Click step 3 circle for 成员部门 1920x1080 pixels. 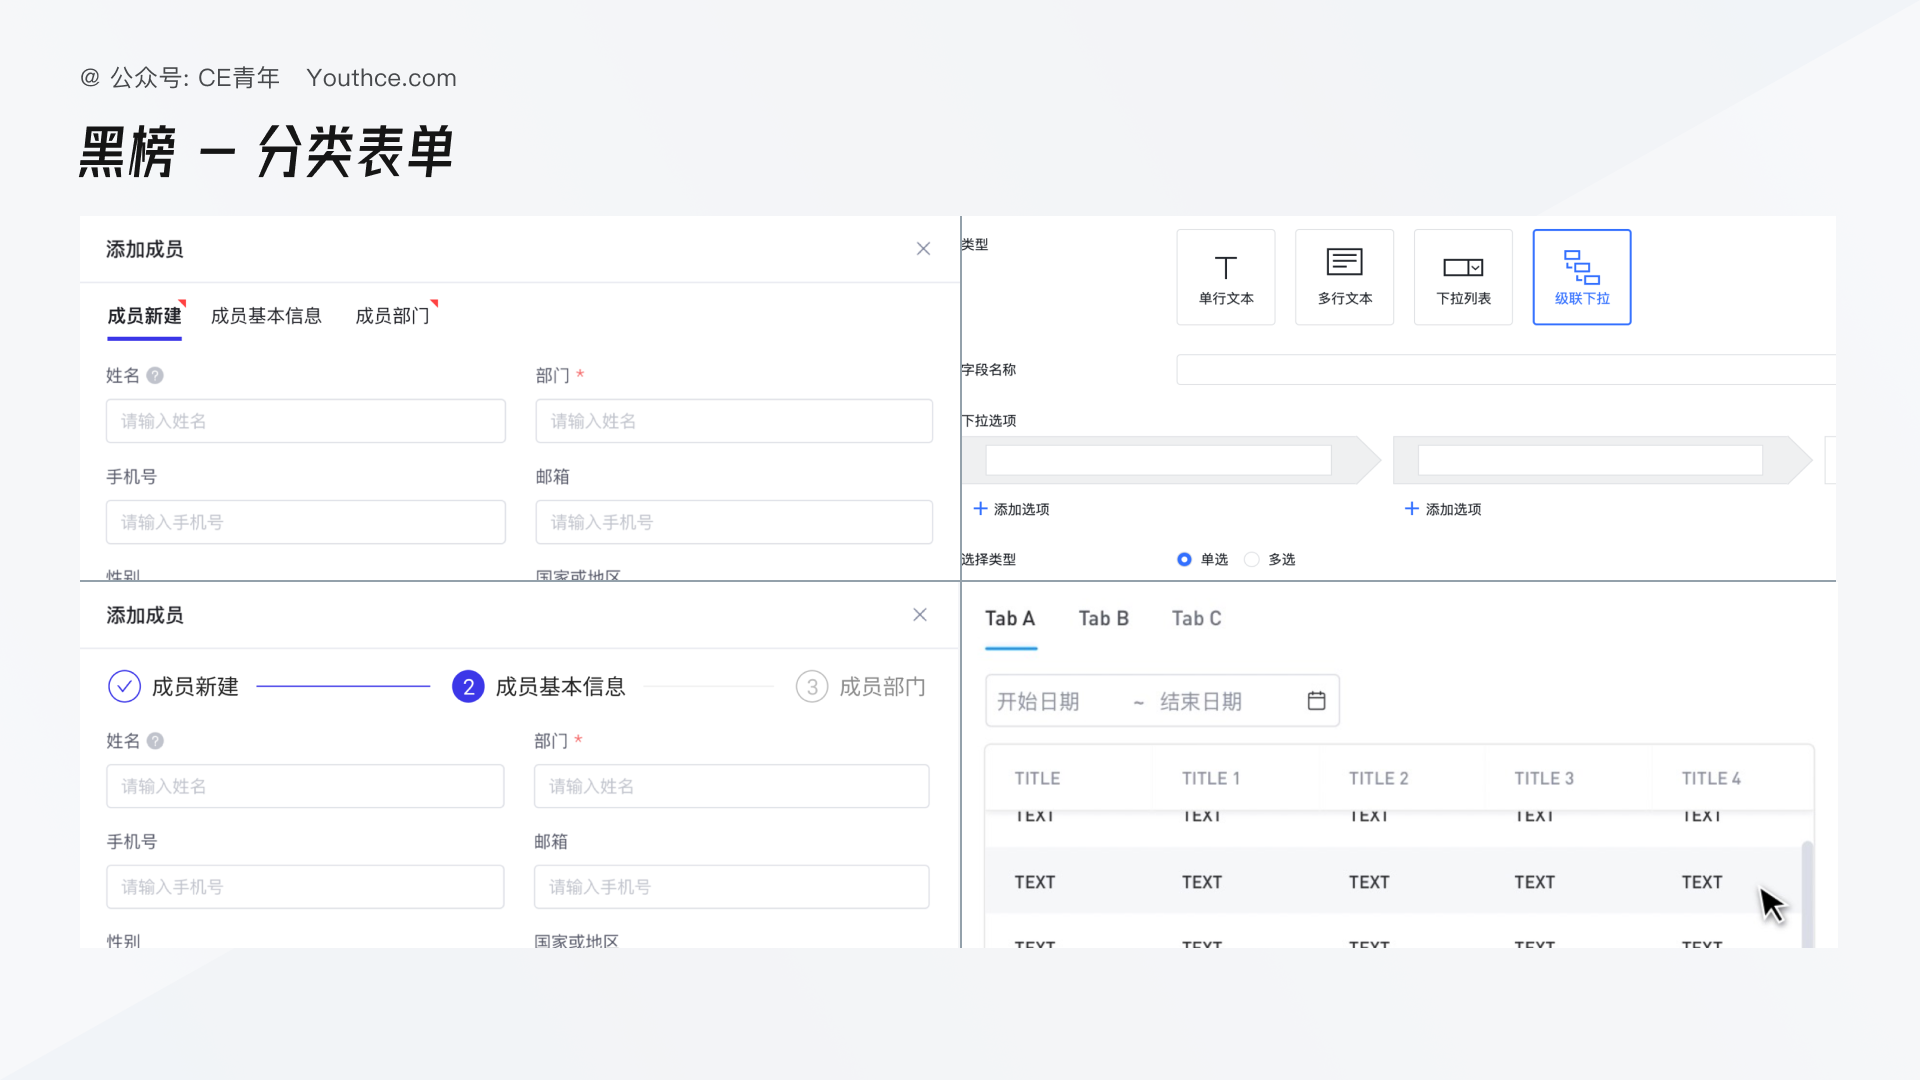(x=812, y=686)
